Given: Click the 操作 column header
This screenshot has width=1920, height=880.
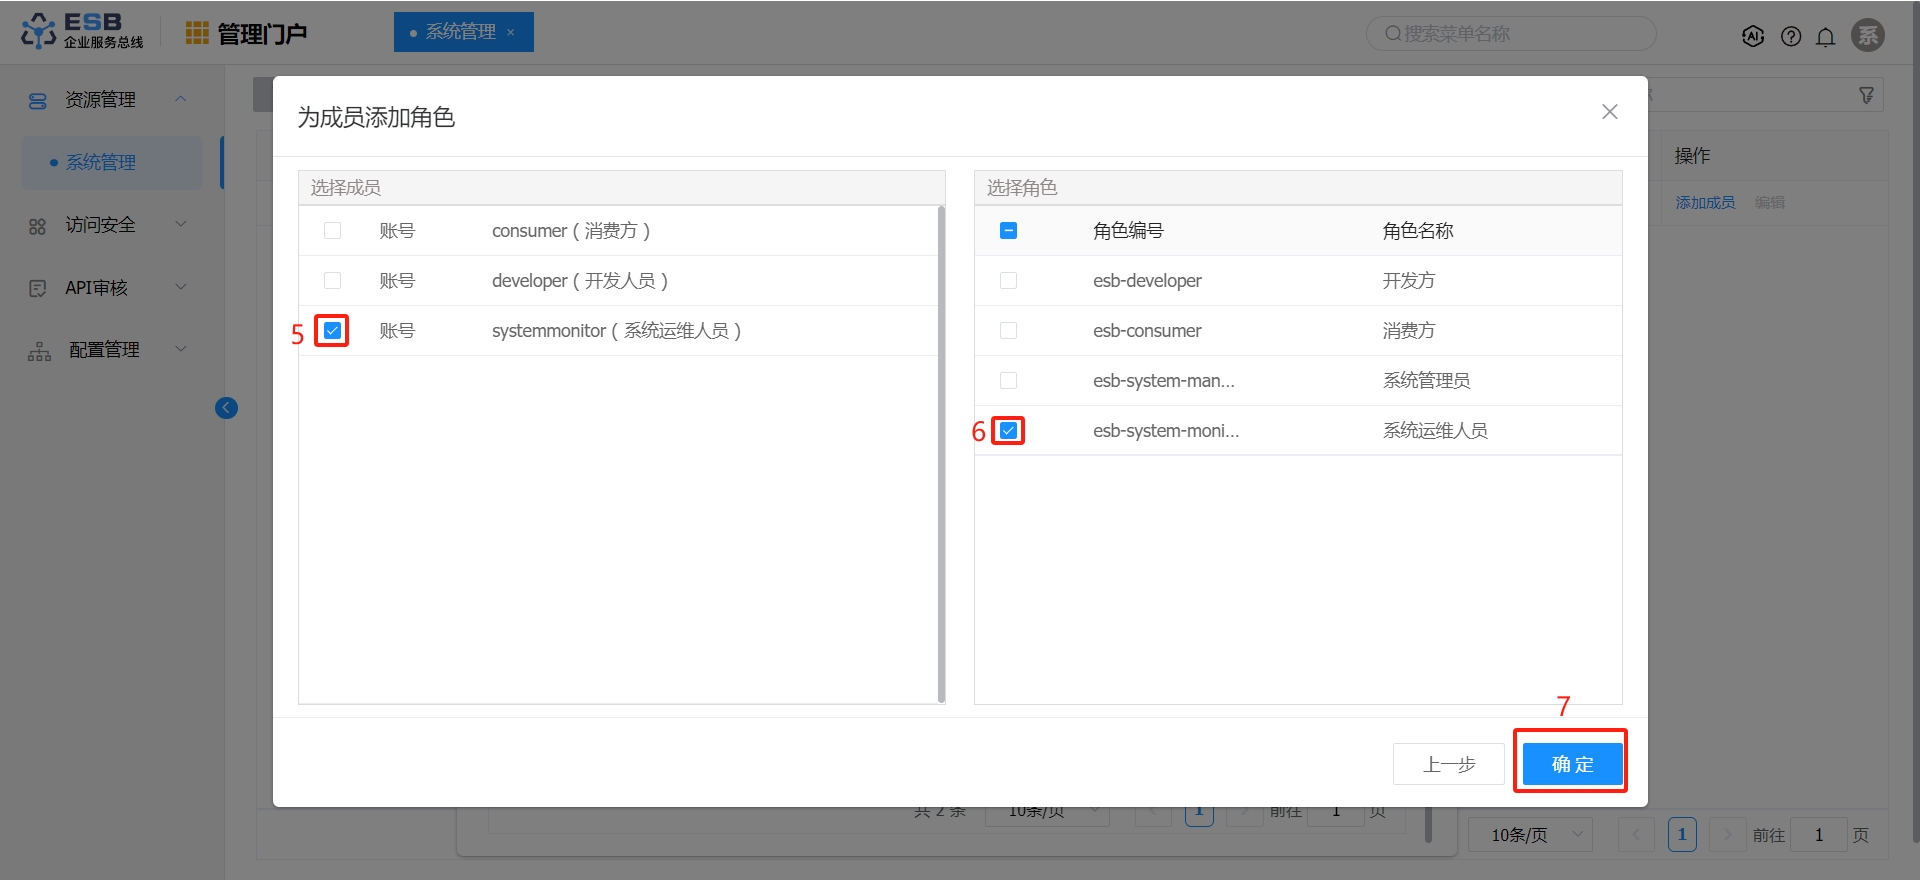Looking at the screenshot, I should point(1692,156).
